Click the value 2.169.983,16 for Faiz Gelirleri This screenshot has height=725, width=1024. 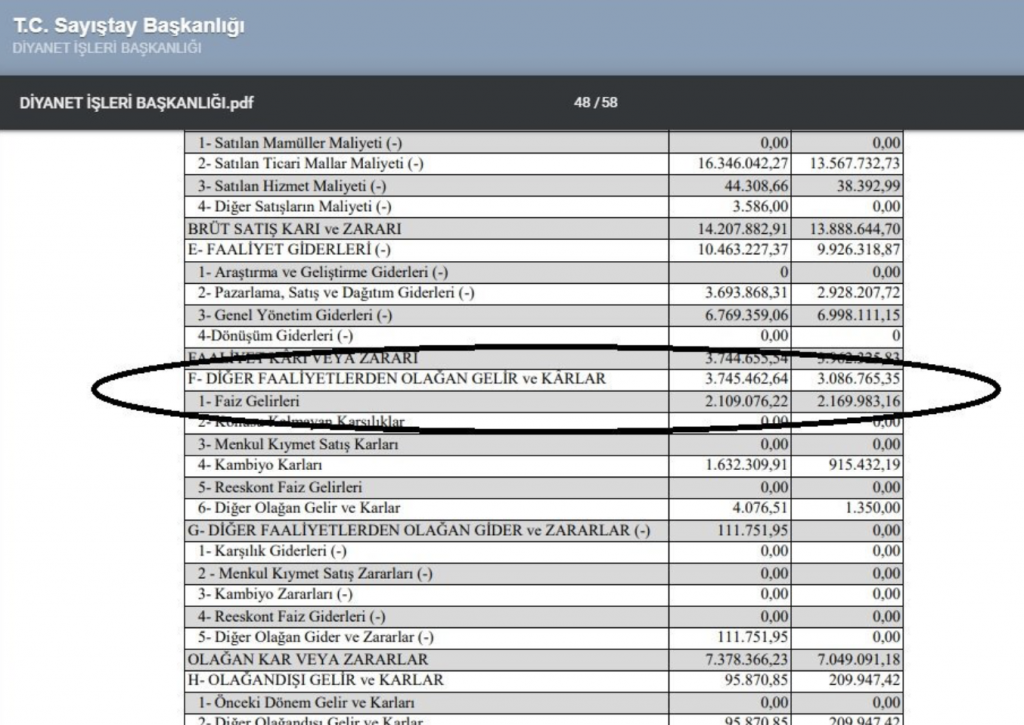(858, 401)
